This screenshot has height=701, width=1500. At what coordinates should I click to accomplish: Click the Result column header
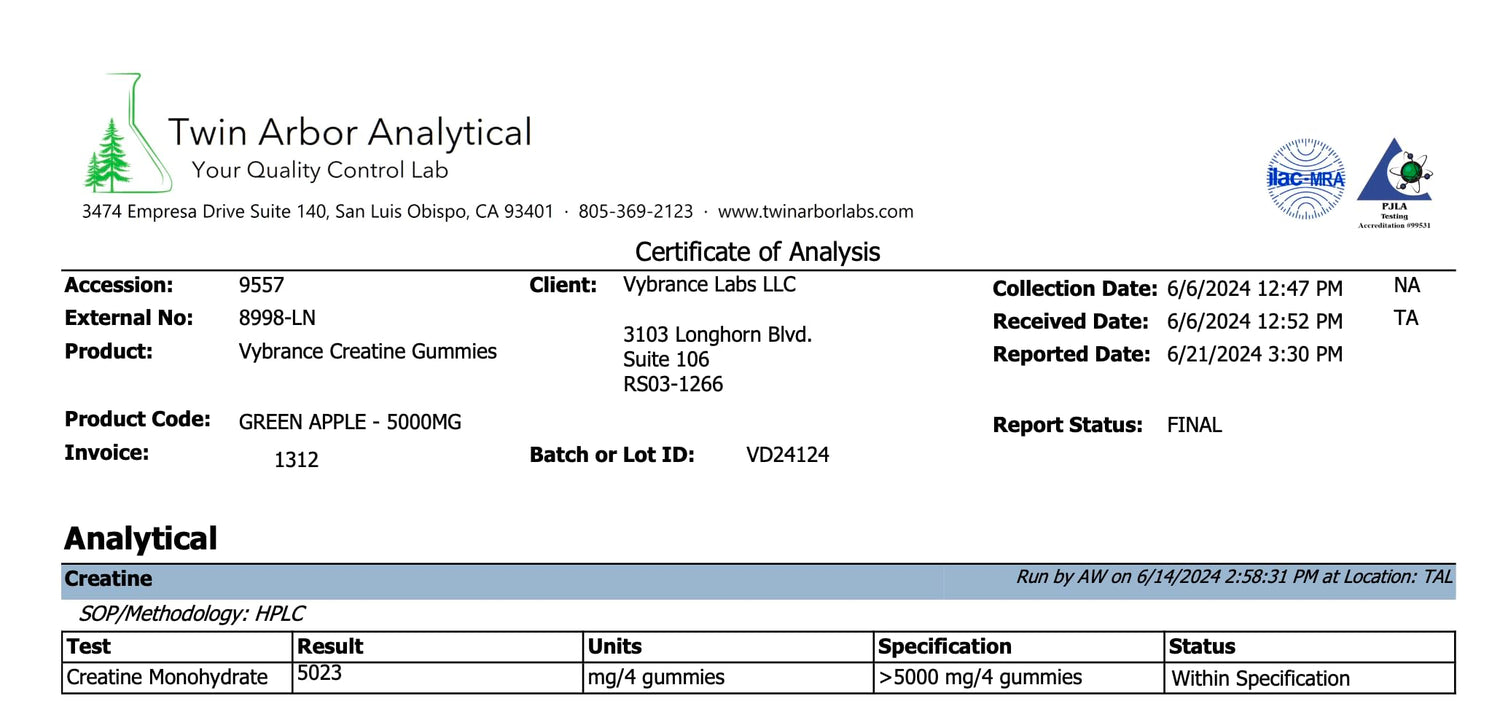331,647
